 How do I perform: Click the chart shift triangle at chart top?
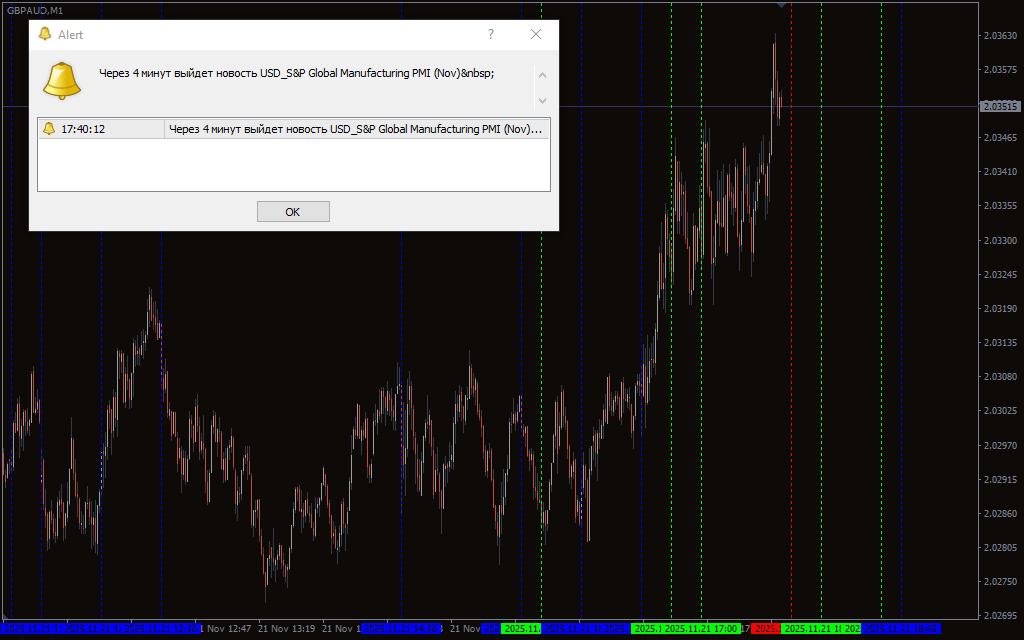781,5
